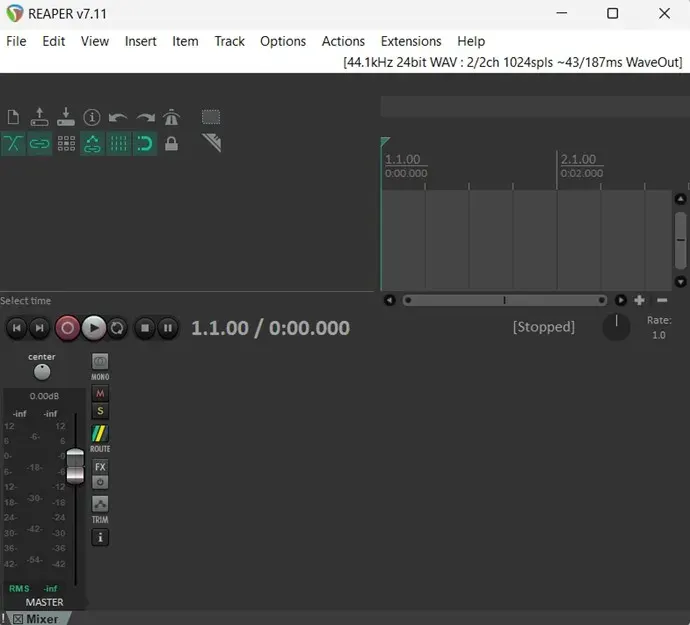Select the Mixer docker tab
Image resolution: width=690 pixels, height=625 pixels.
42,619
